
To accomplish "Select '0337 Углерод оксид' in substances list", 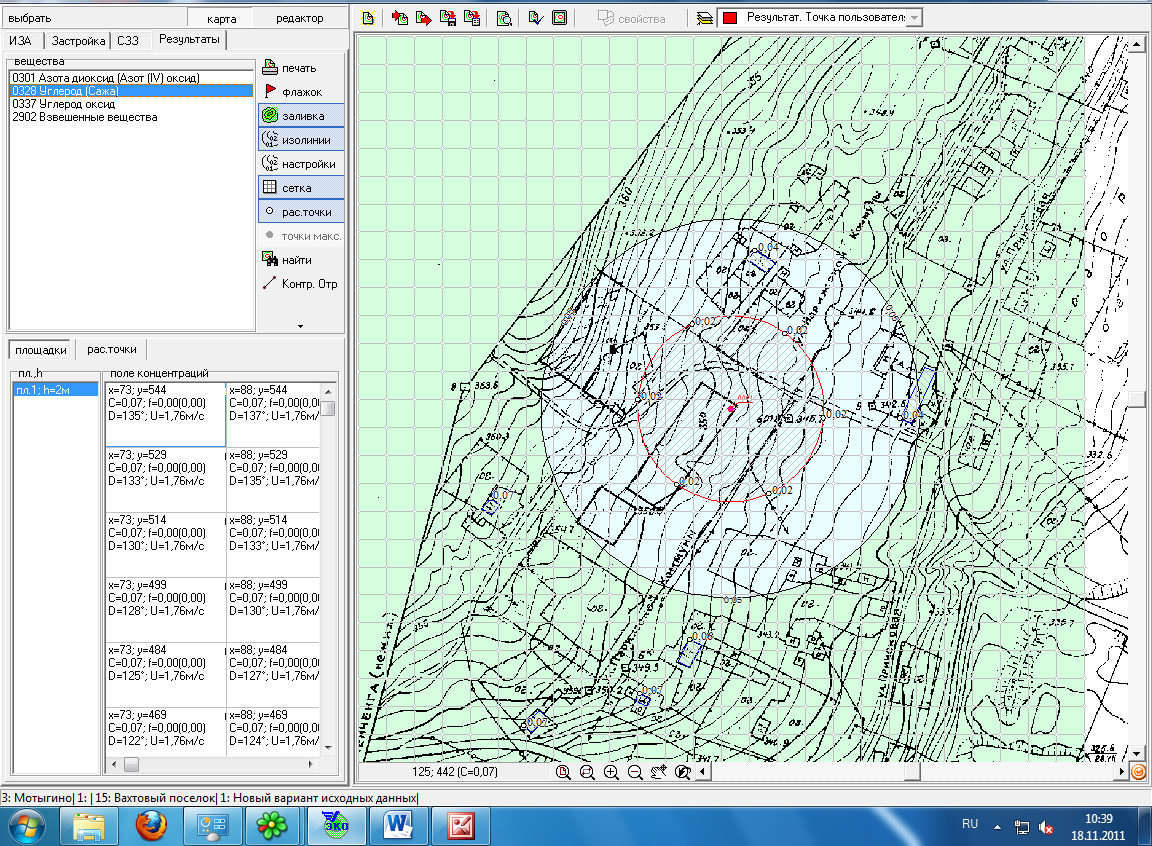I will (x=64, y=104).
